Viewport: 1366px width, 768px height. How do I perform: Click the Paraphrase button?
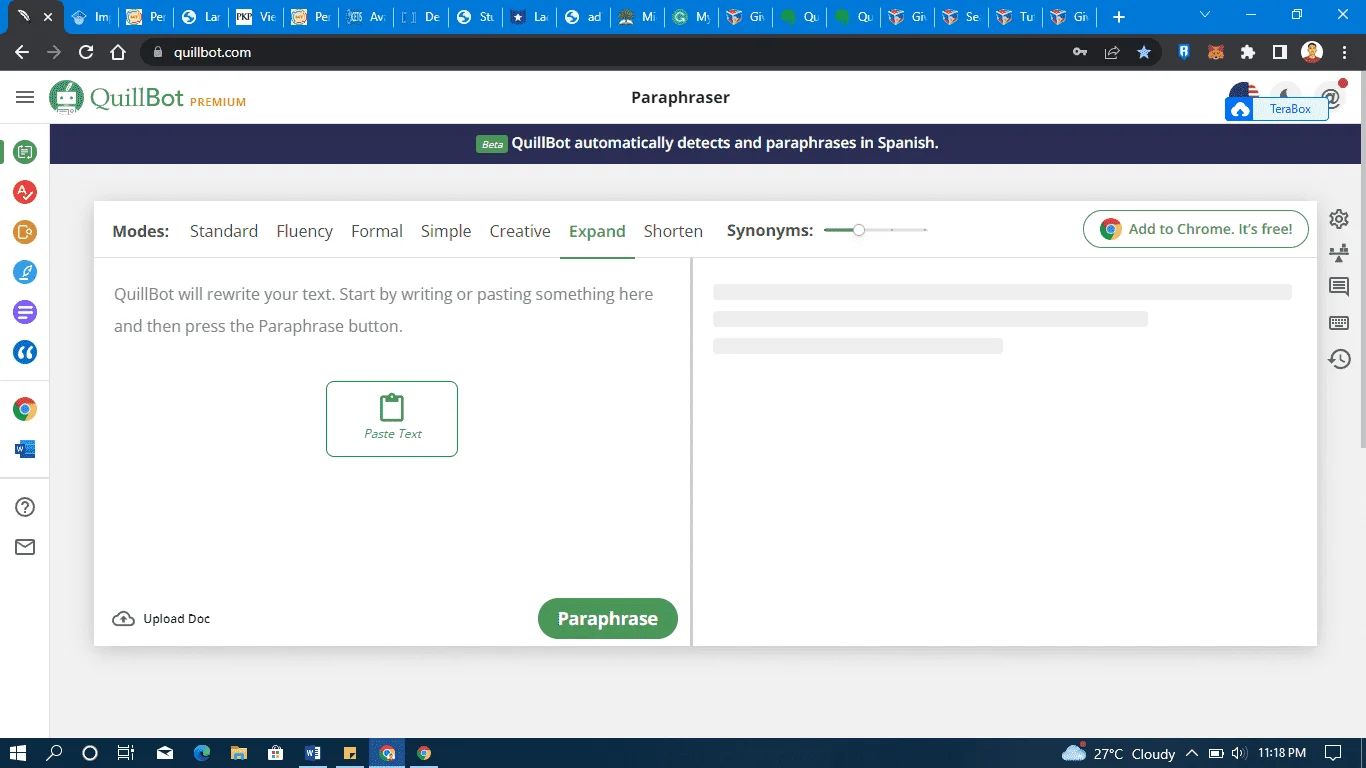pyautogui.click(x=608, y=618)
